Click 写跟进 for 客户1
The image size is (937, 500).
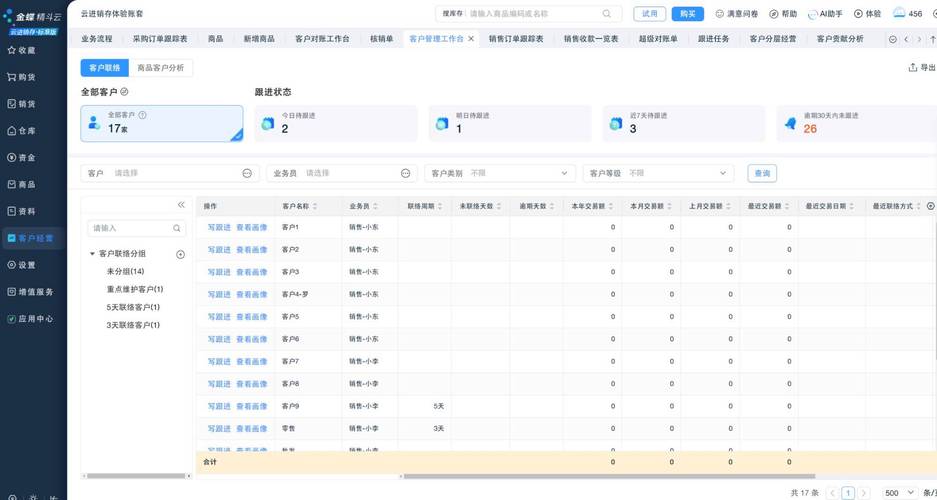(219, 228)
